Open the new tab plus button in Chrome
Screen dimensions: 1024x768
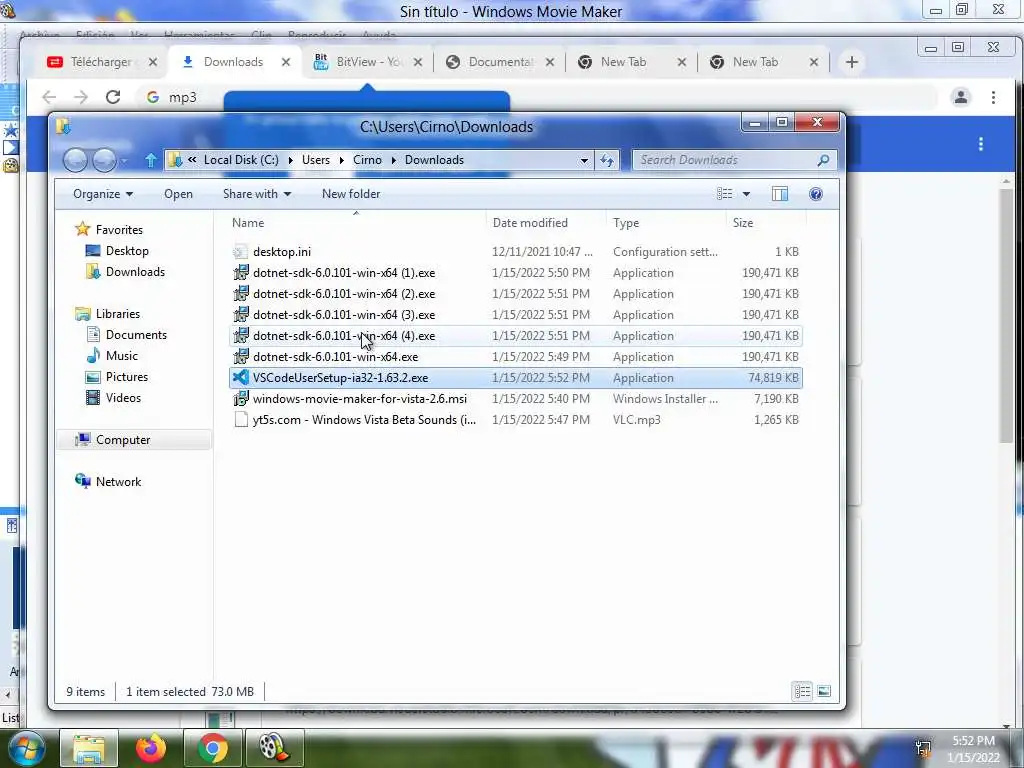[852, 62]
